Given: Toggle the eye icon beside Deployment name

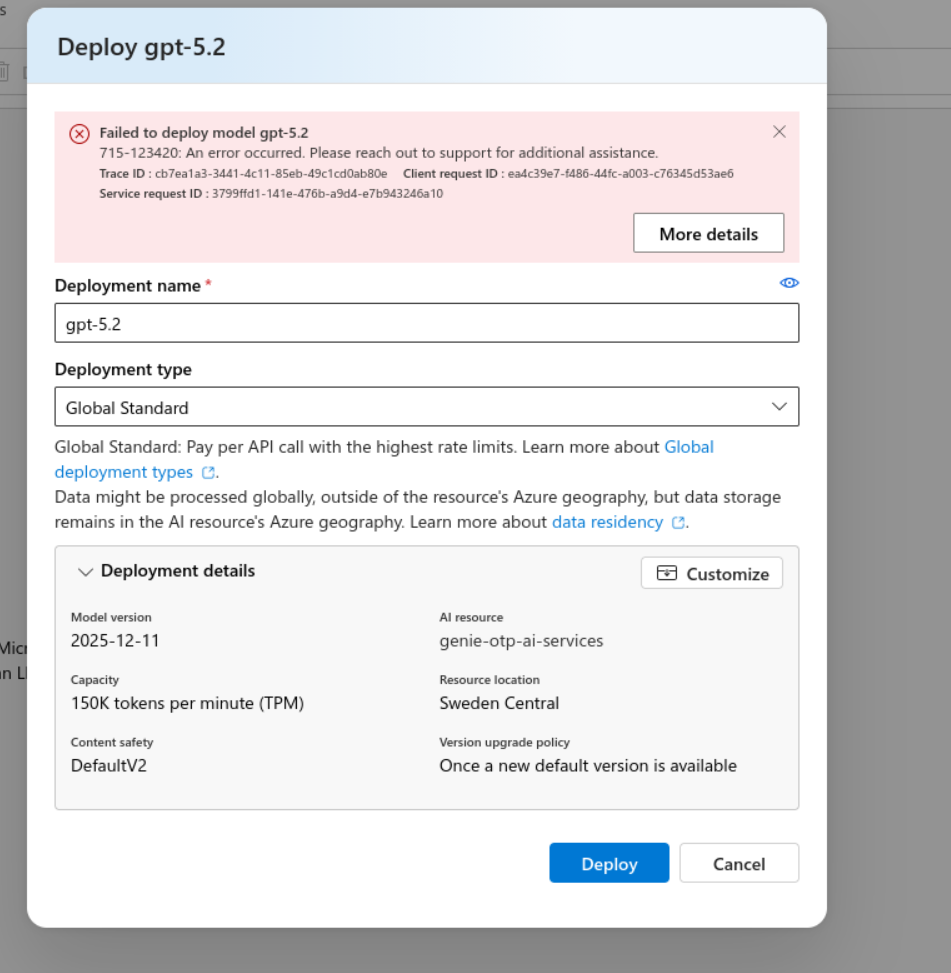Looking at the screenshot, I should click(x=789, y=283).
